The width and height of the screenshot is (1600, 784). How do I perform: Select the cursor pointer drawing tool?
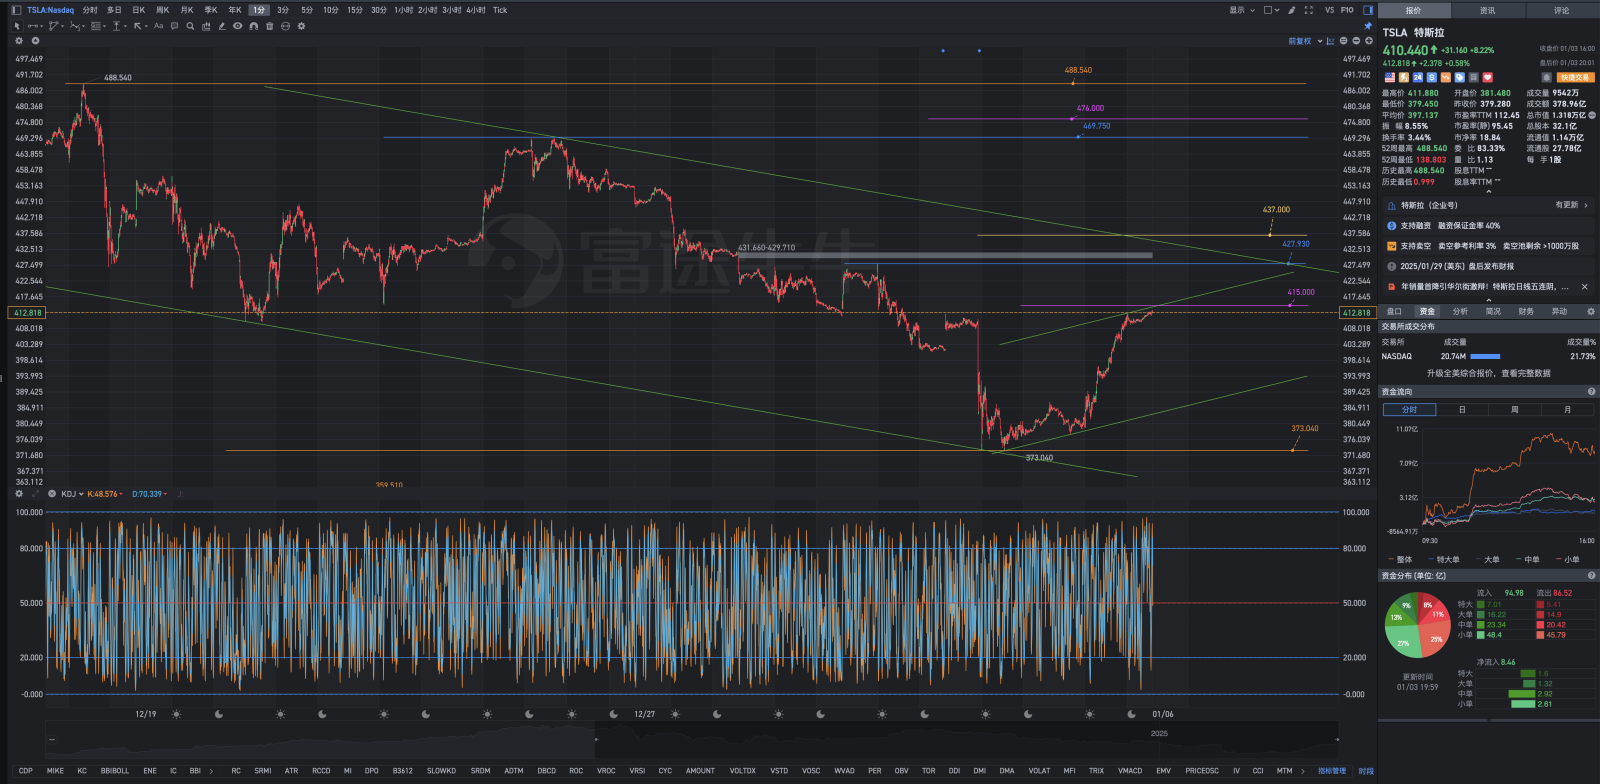coord(17,26)
